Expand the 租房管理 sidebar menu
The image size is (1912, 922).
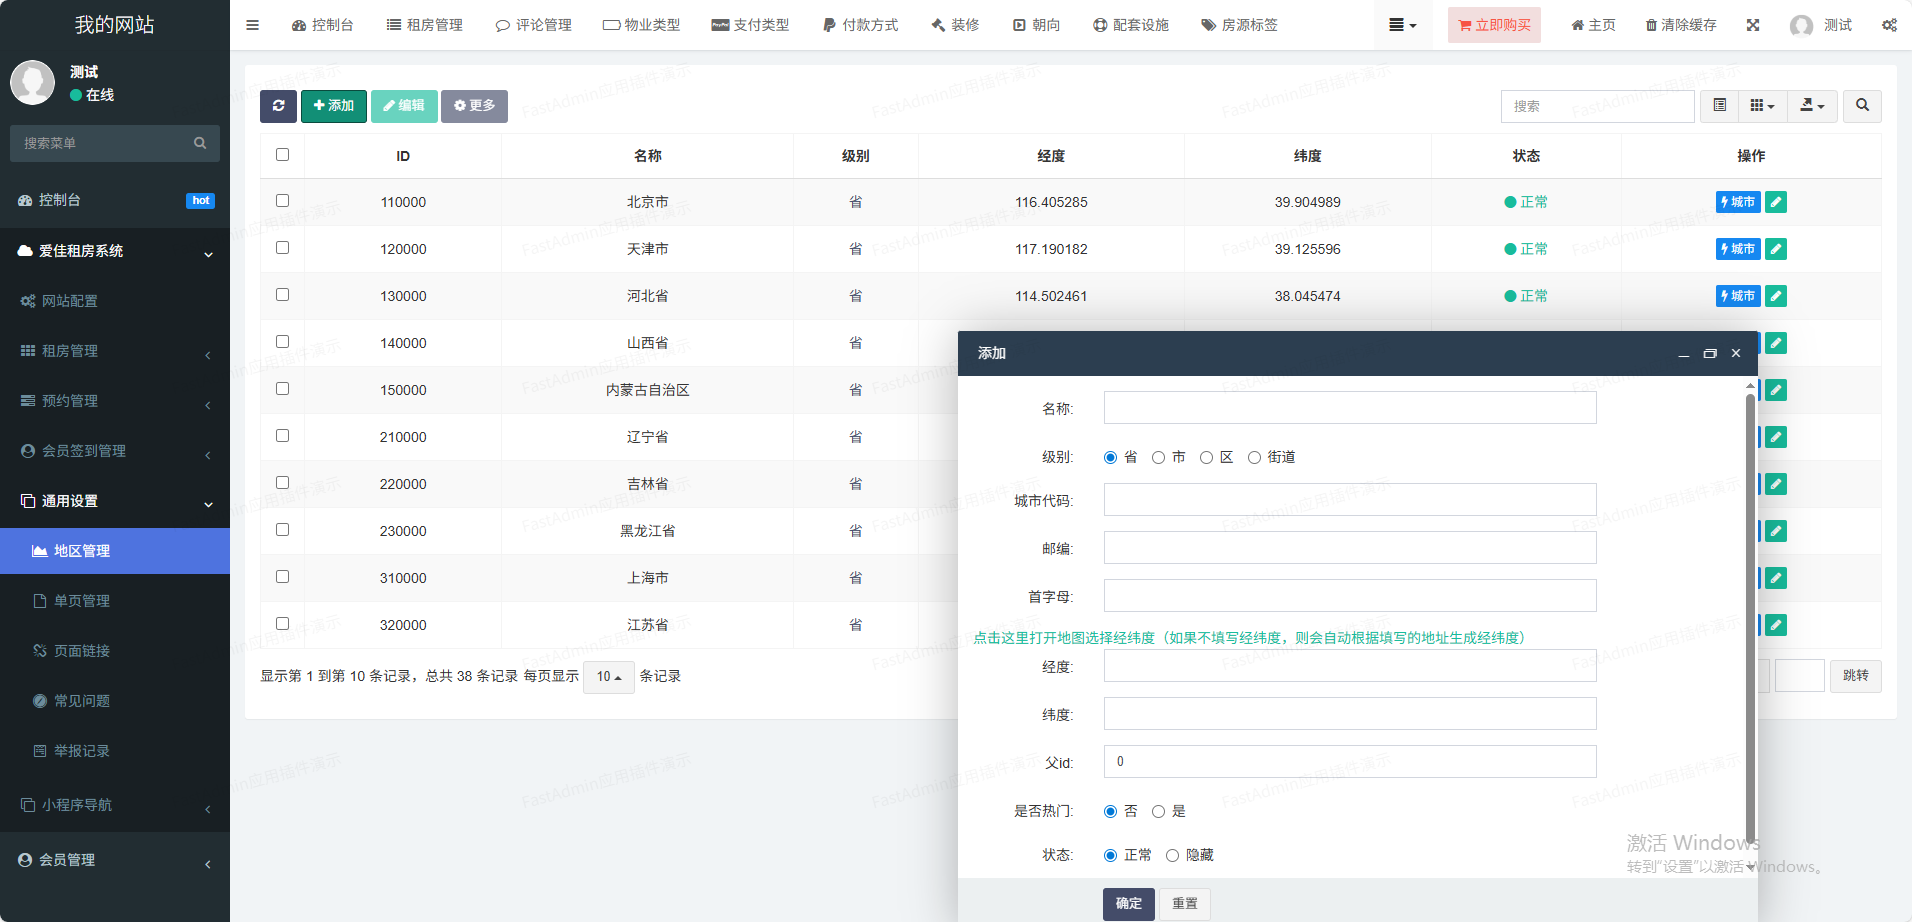115,351
